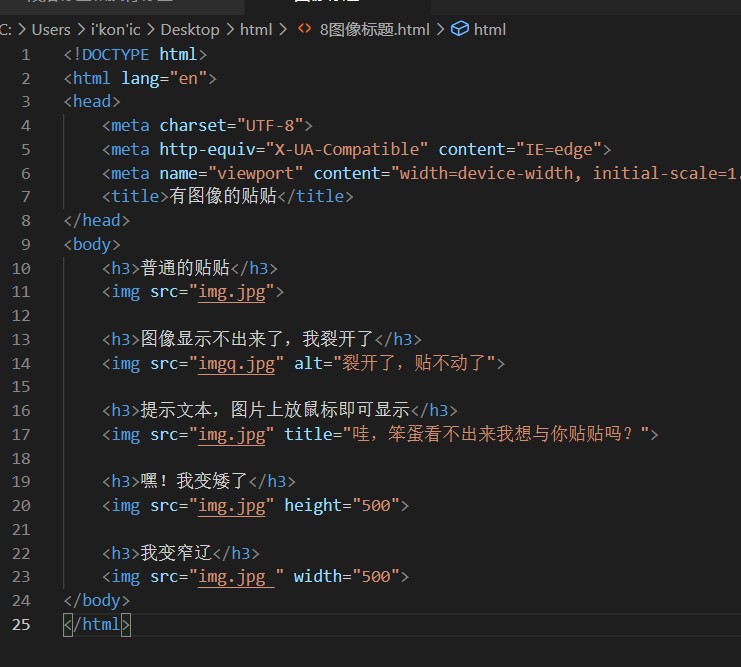
Task: Open the "Users" breadcrumb folder
Action: pyautogui.click(x=50, y=29)
